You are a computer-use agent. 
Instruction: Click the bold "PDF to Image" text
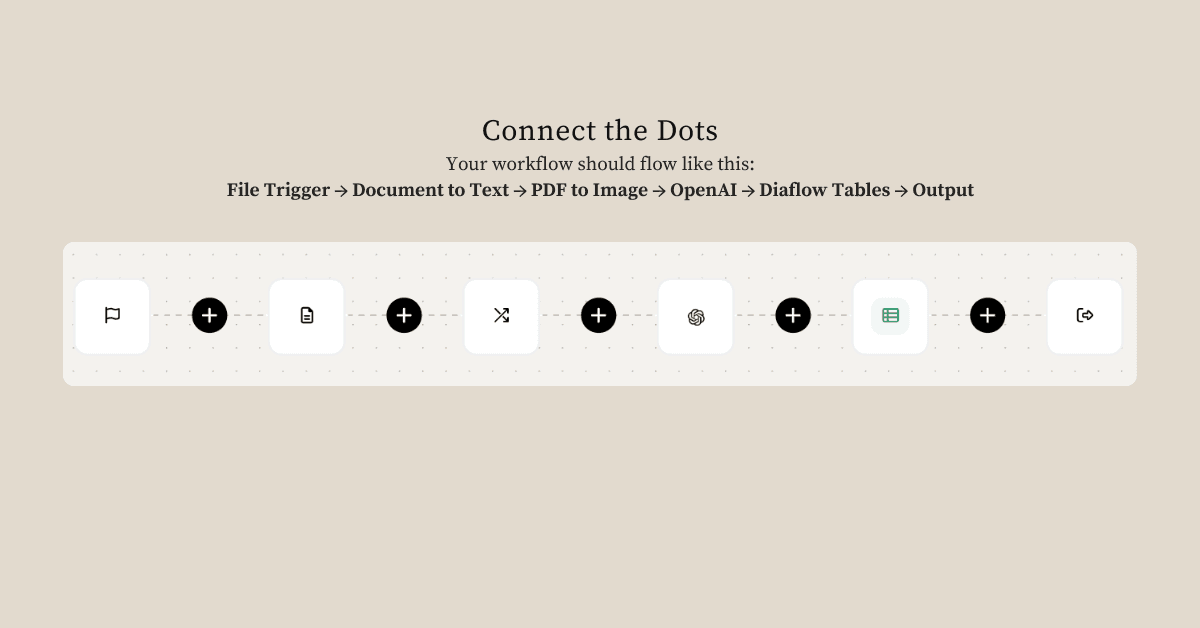[x=589, y=190]
